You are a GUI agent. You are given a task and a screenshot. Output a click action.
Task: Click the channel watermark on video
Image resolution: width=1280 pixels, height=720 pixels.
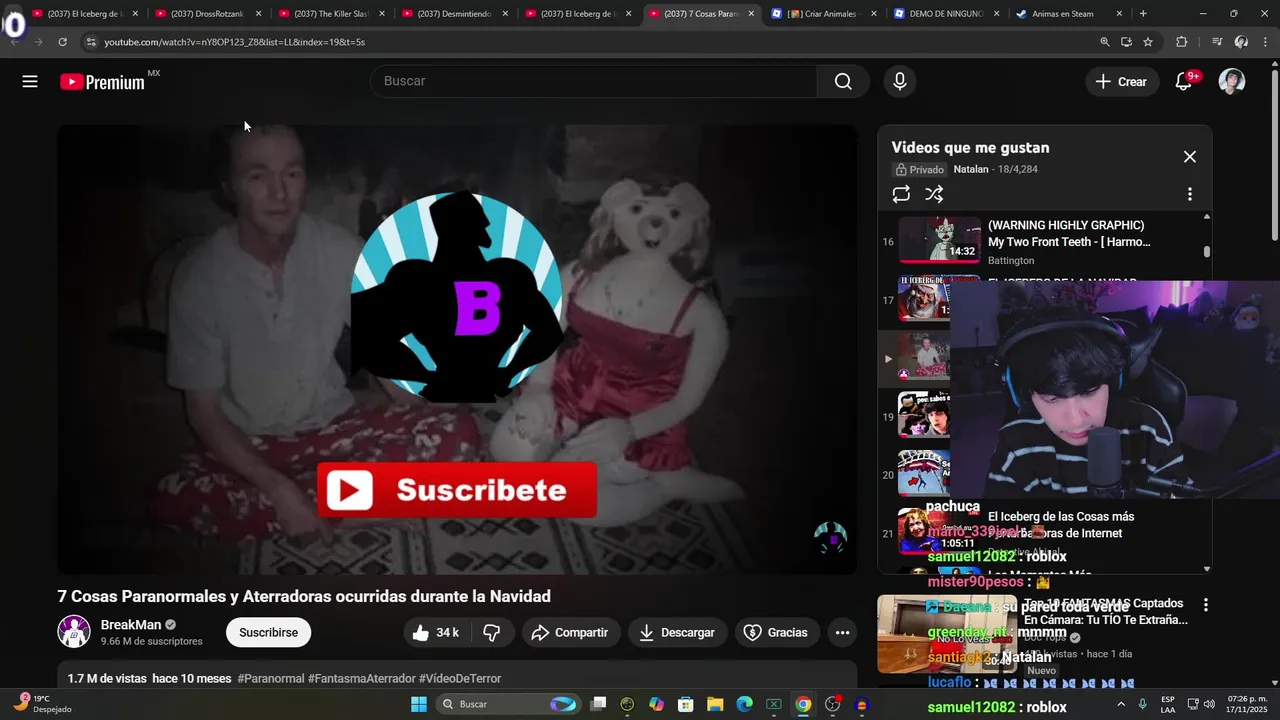(830, 538)
